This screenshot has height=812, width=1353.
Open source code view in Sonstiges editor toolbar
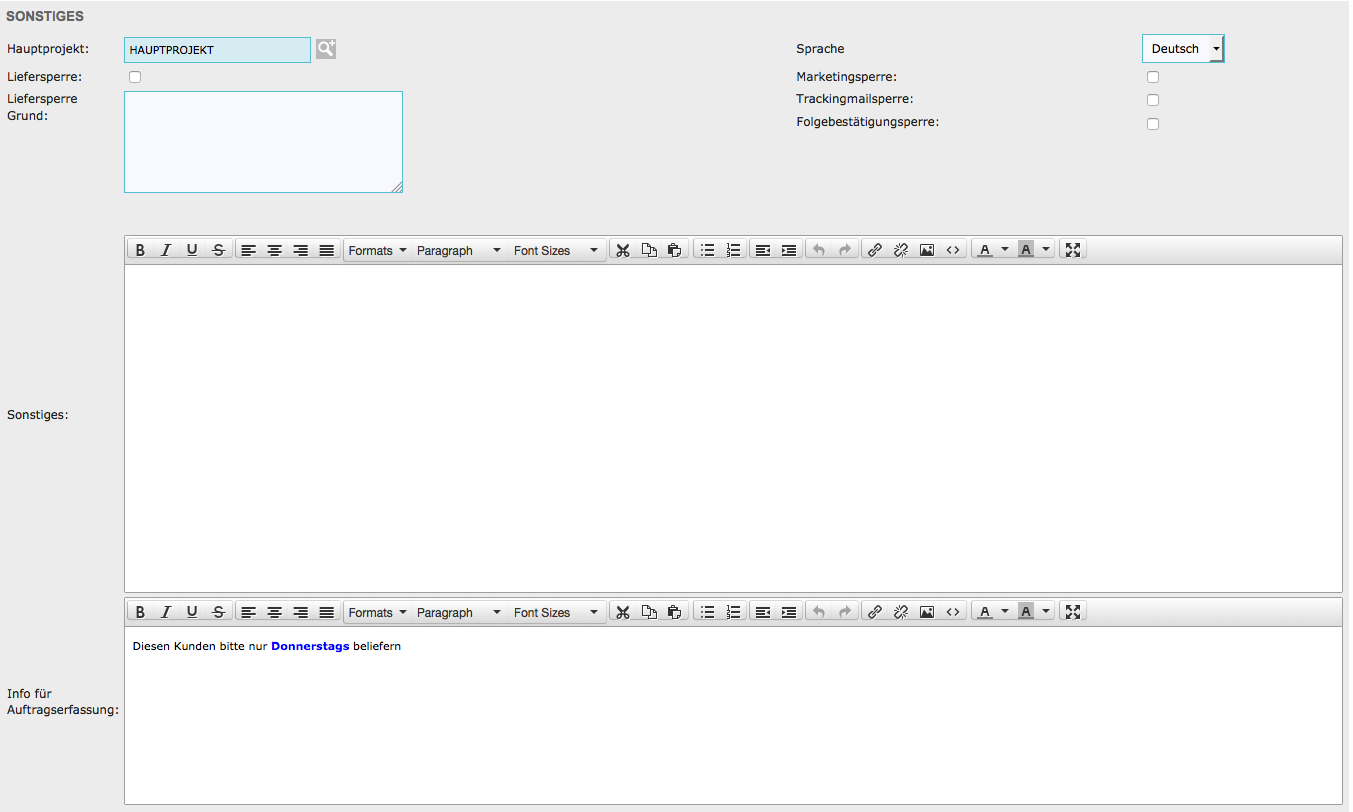click(952, 250)
